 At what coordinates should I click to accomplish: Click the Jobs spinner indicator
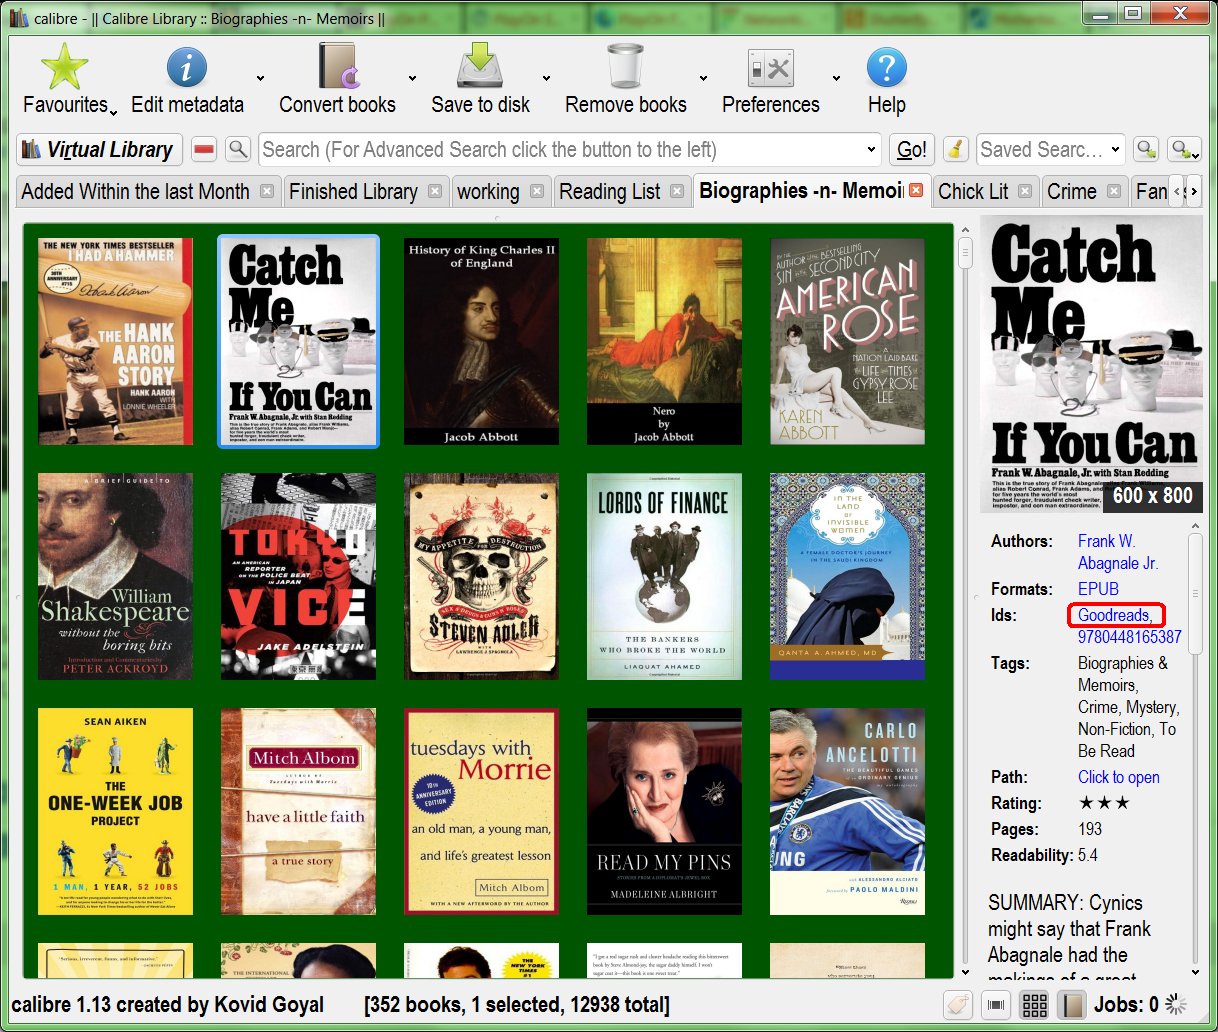[x=1176, y=1004]
